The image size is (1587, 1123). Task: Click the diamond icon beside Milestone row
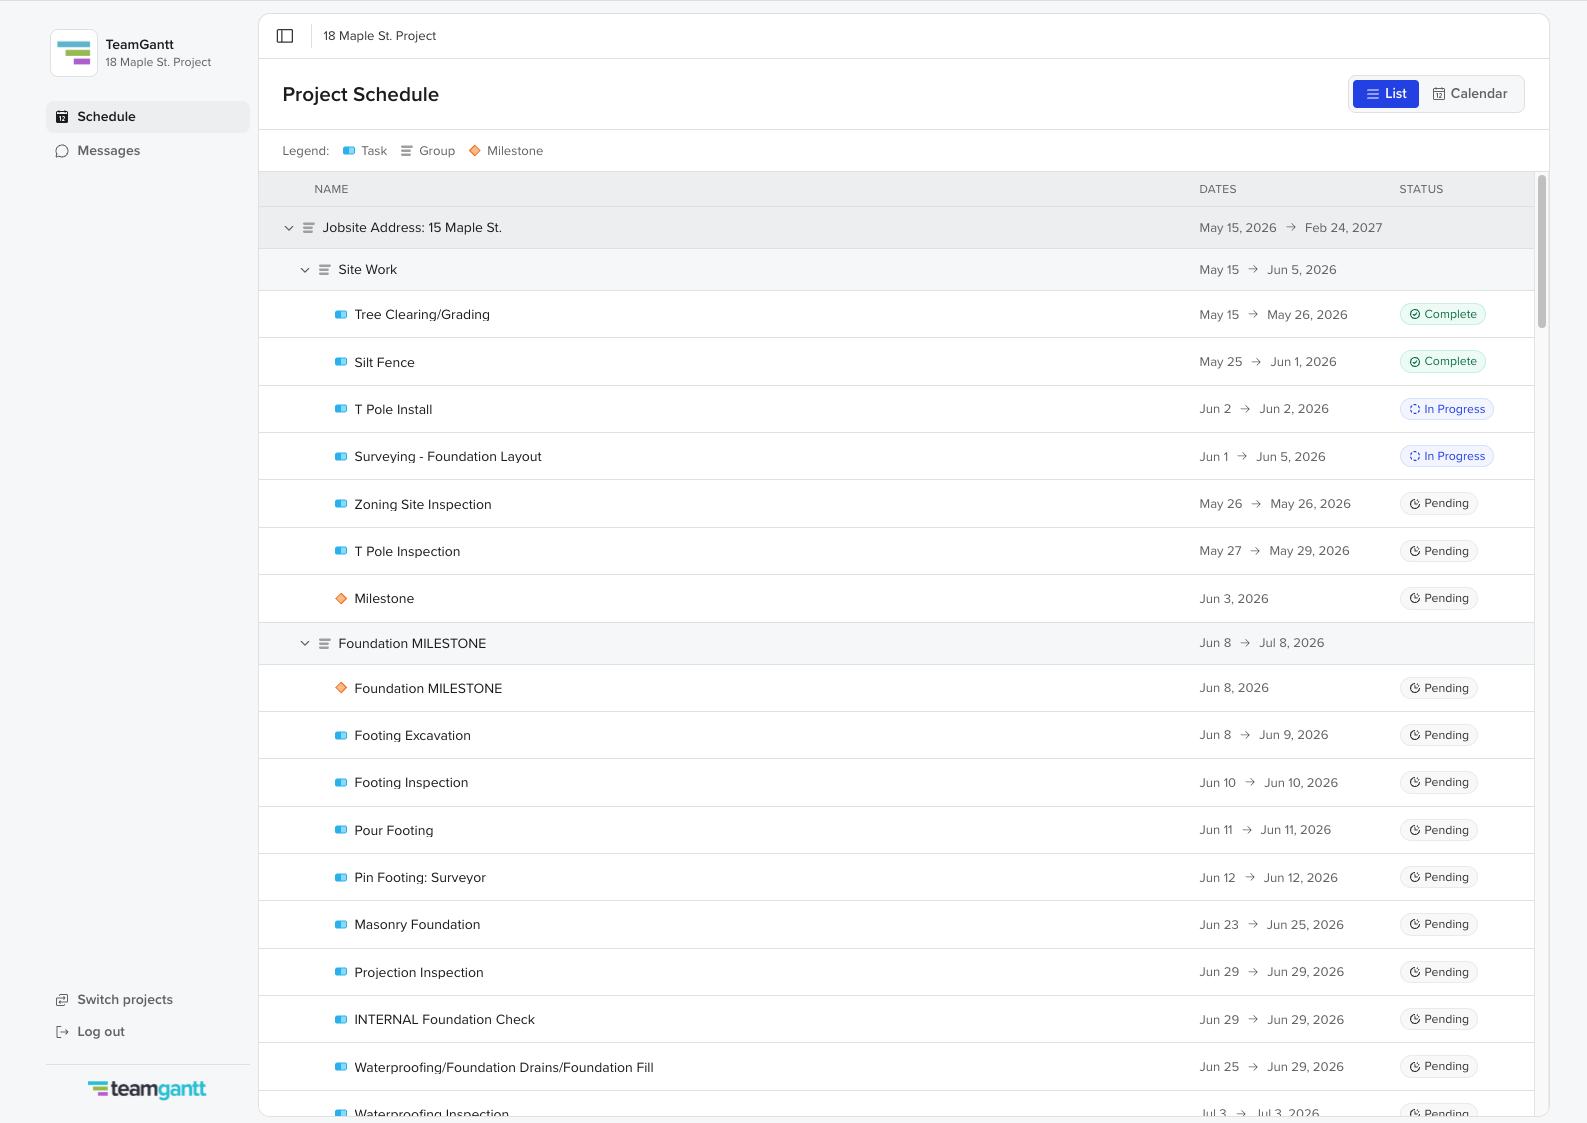point(341,599)
